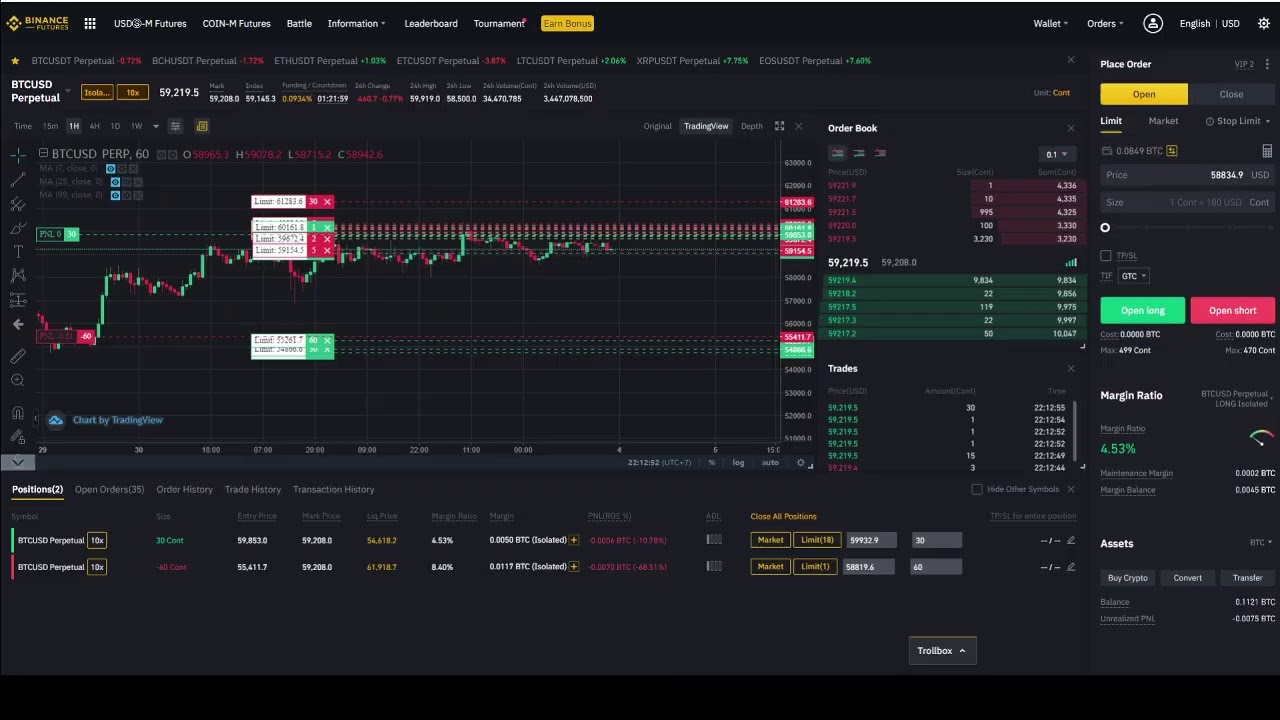Click the Earn Bonus button
The height and width of the screenshot is (720, 1280).
pyautogui.click(x=567, y=23)
